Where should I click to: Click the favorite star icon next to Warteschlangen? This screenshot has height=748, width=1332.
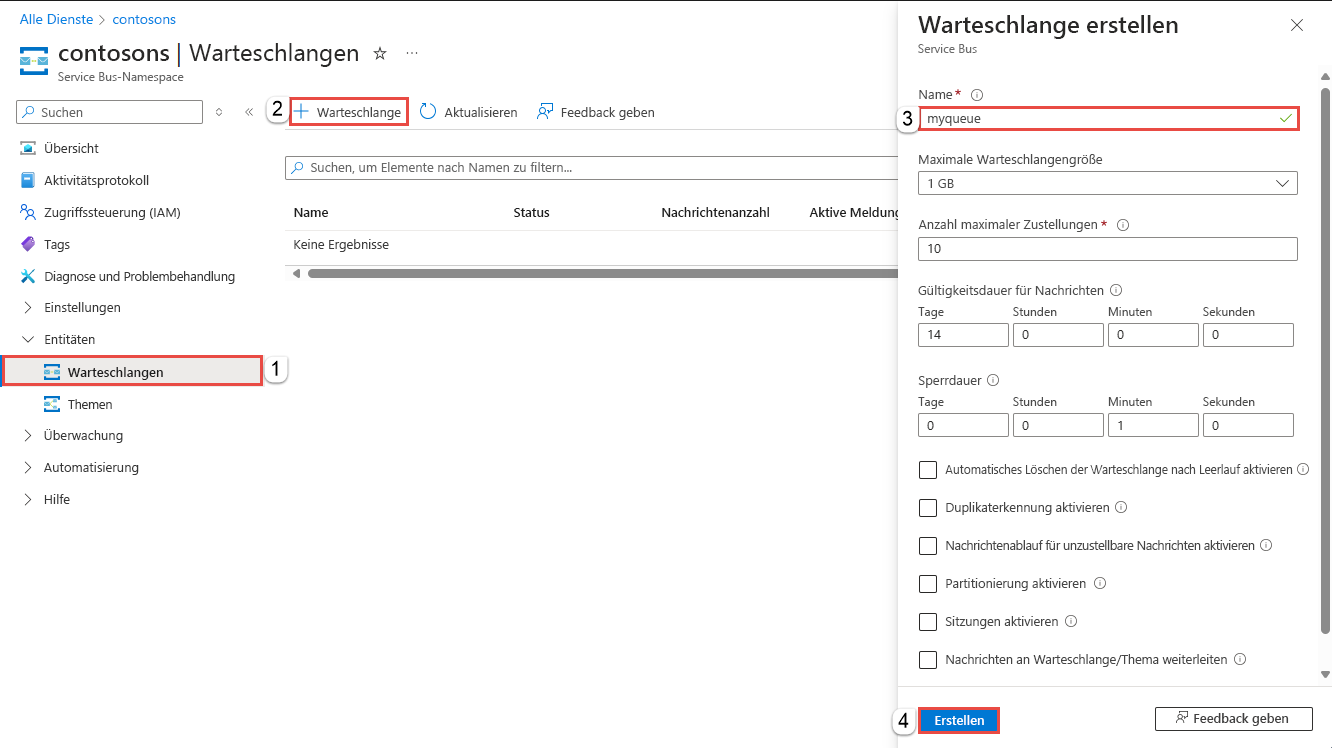(x=380, y=54)
